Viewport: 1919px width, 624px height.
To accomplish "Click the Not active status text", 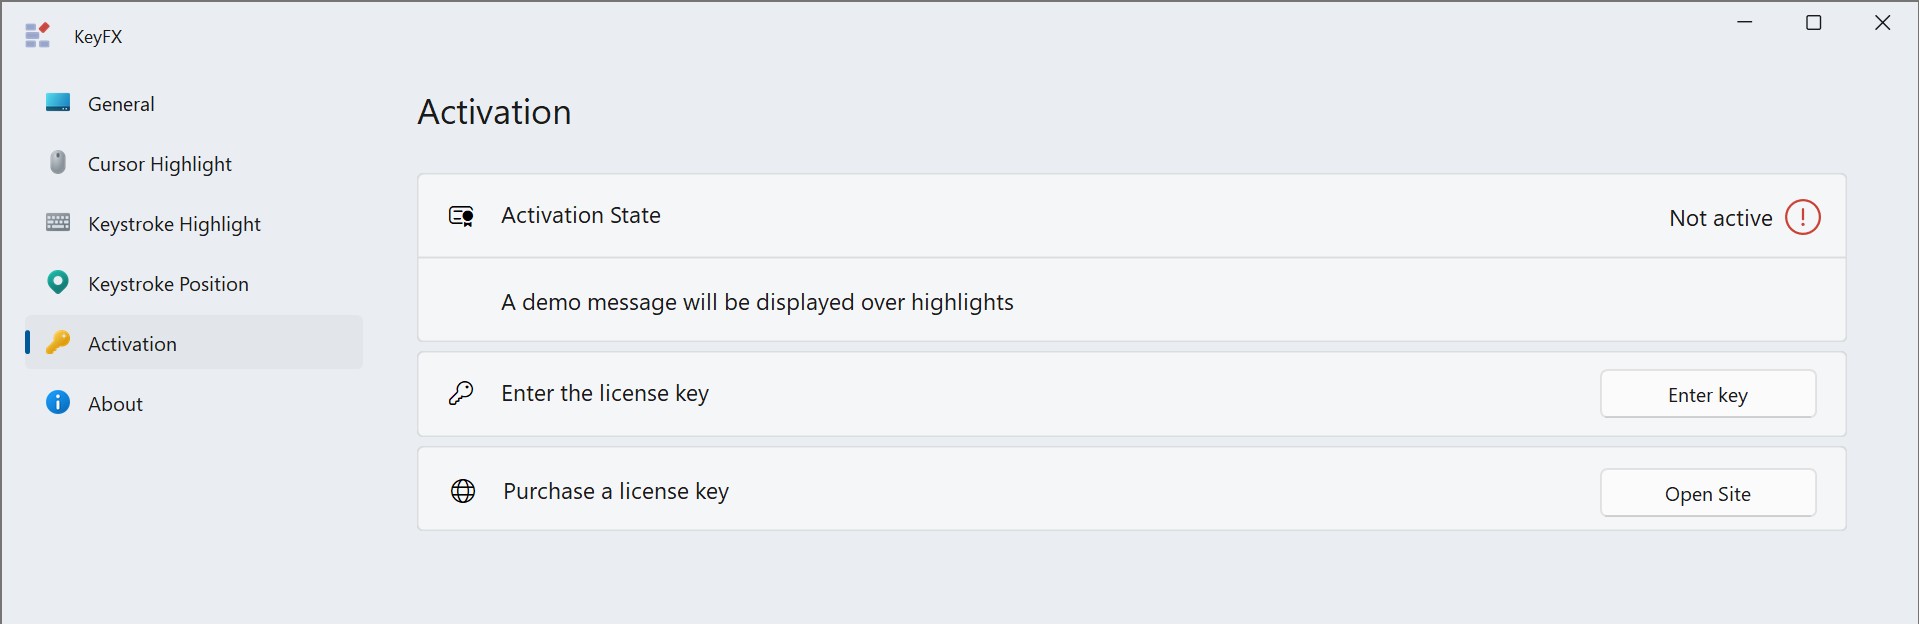I will coord(1720,218).
